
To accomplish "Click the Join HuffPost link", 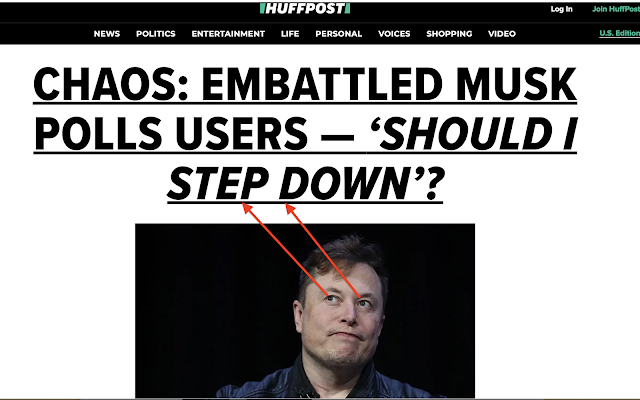I will [x=616, y=9].
